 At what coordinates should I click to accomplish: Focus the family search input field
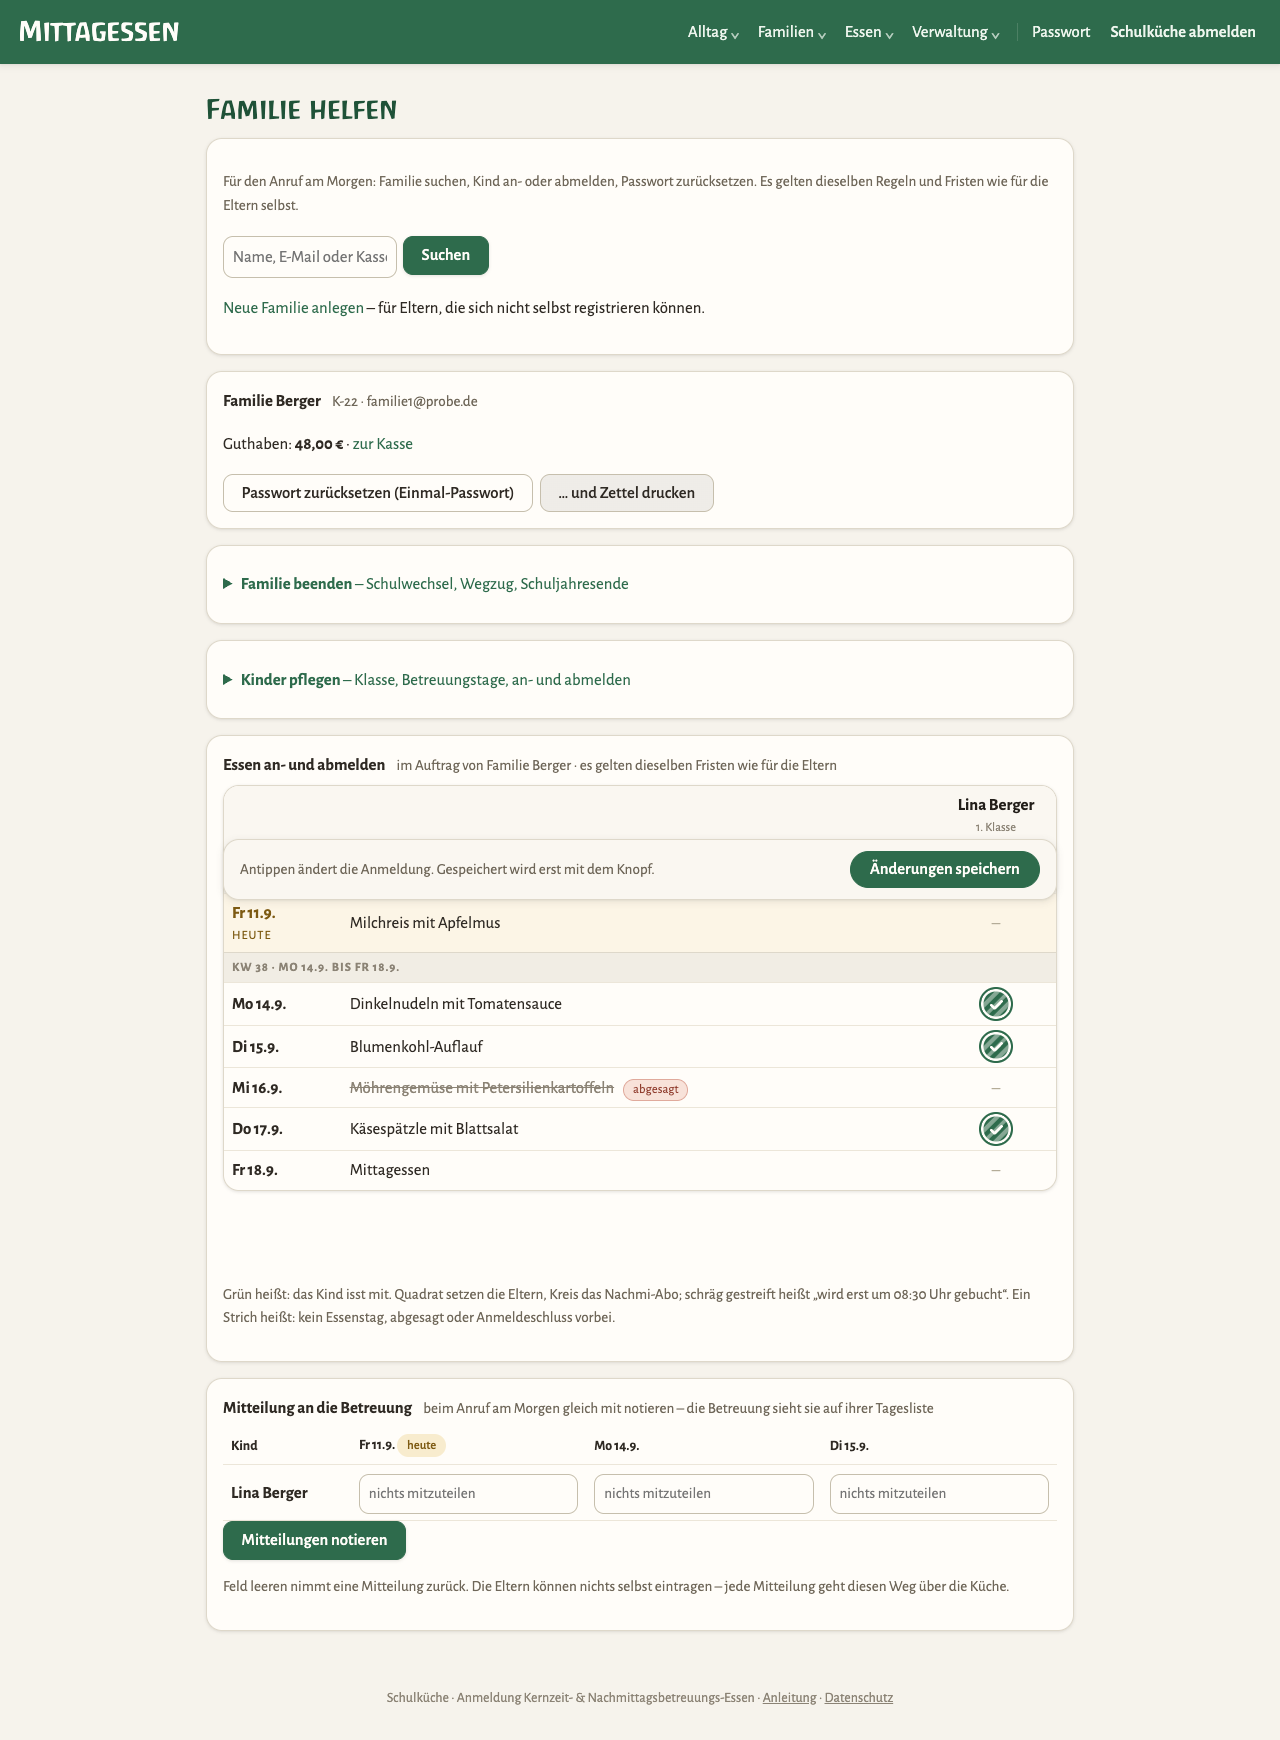click(310, 257)
